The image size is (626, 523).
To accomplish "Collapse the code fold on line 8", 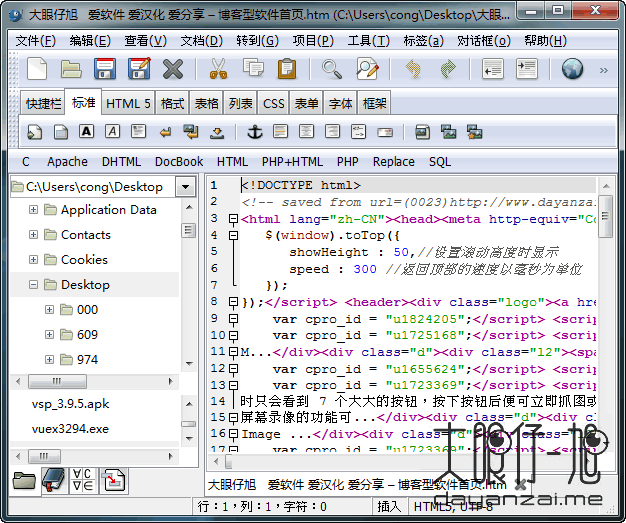I will click(233, 302).
